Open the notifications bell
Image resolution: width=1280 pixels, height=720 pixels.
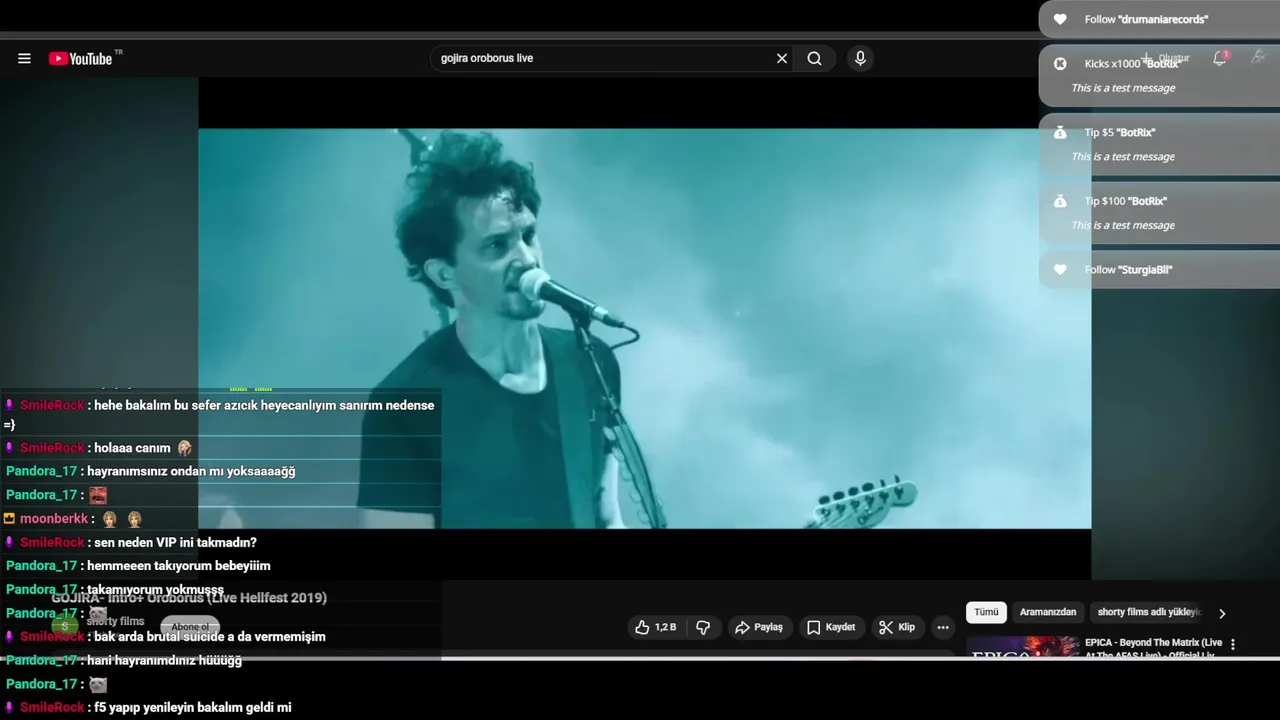click(x=1219, y=59)
